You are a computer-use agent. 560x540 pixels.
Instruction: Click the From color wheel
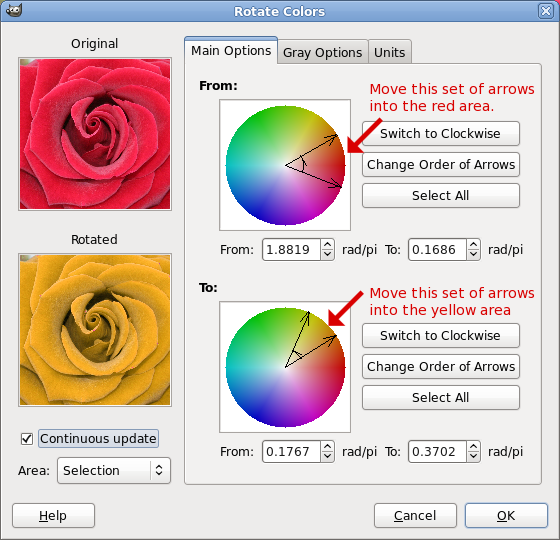(285, 165)
